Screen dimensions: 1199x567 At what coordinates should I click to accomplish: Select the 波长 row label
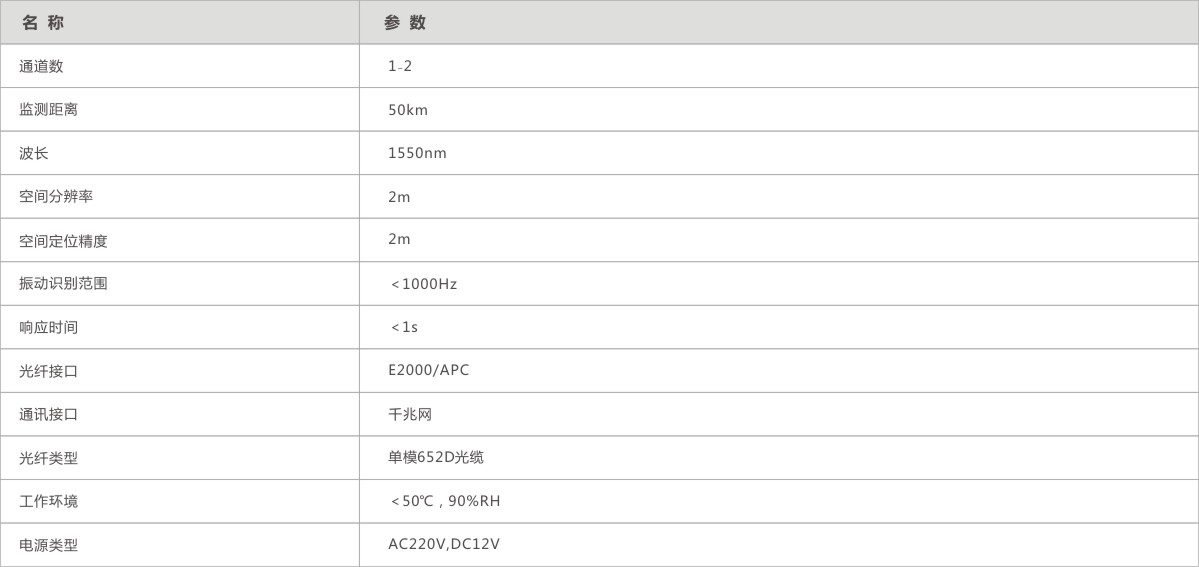click(x=34, y=153)
